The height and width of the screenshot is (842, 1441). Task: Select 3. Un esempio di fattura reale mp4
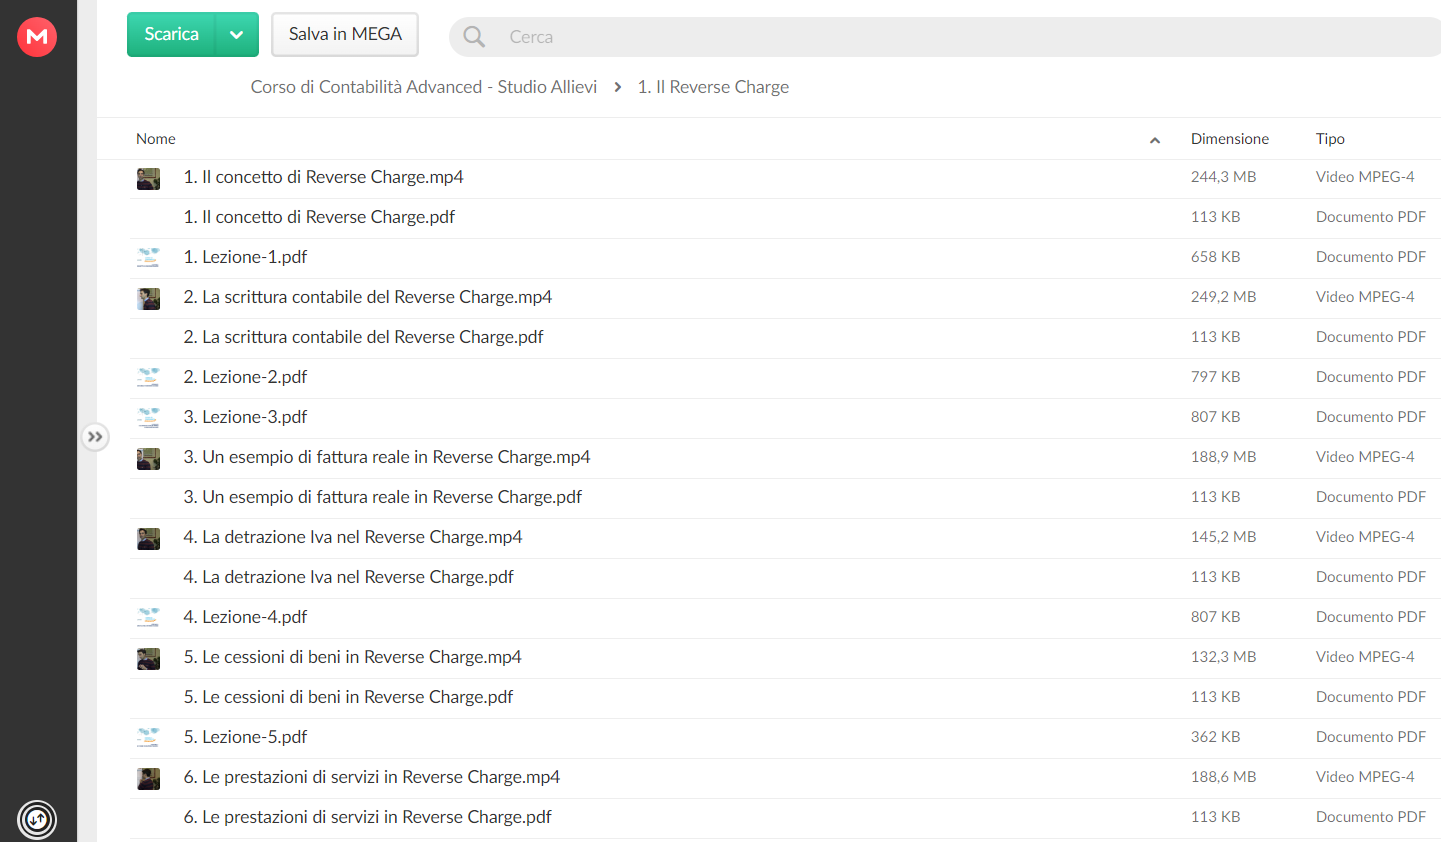coord(387,457)
